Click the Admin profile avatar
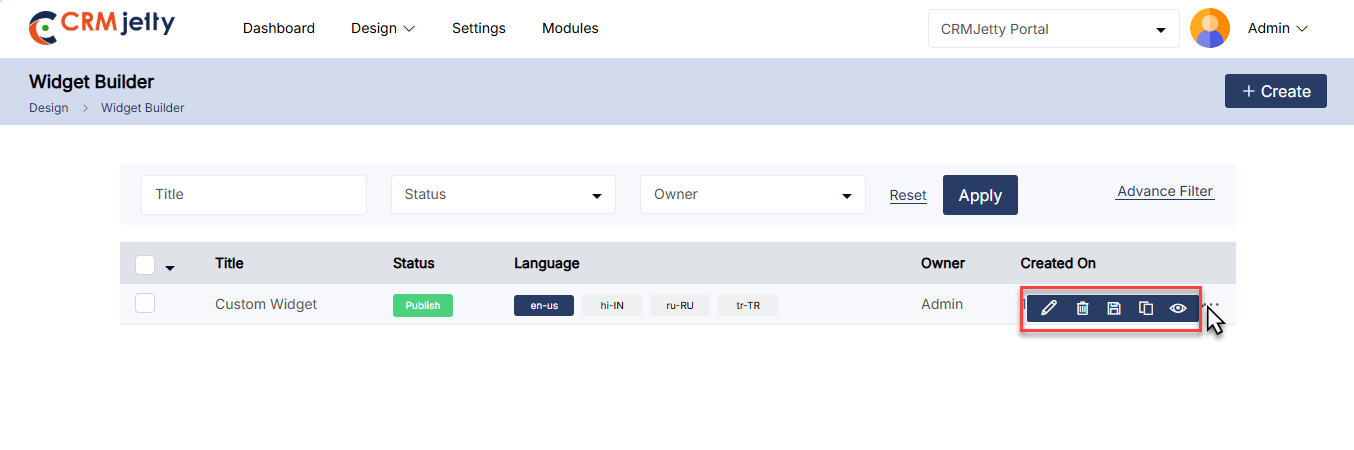The height and width of the screenshot is (450, 1354). pos(1210,29)
